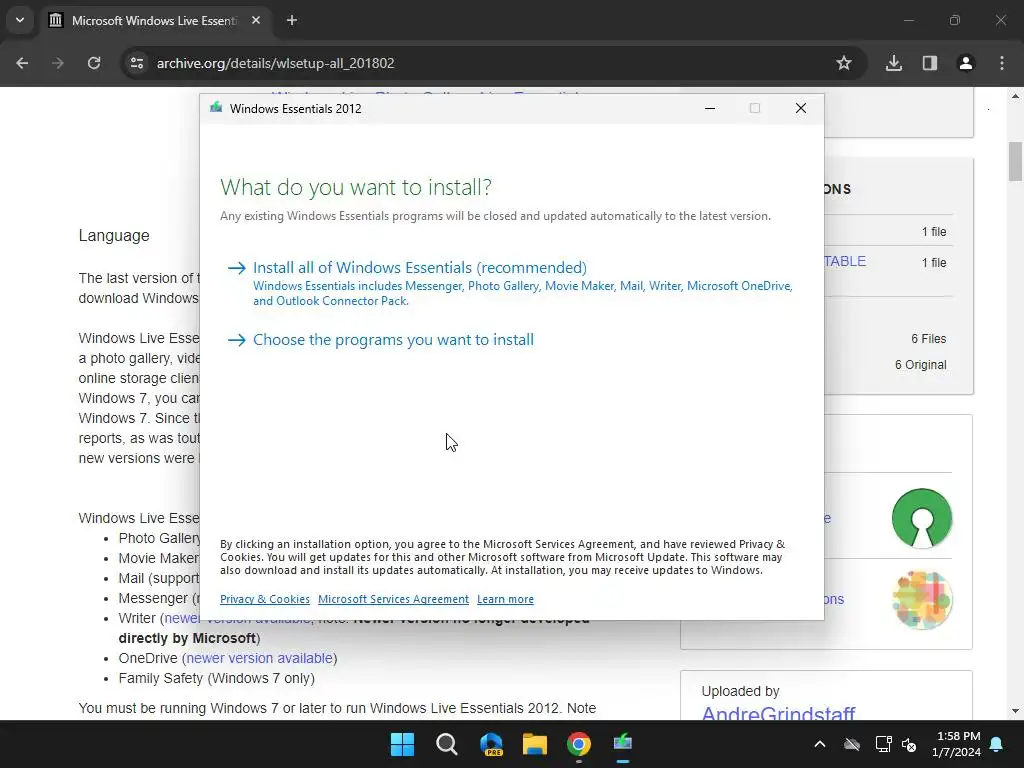Click the green keyhole open-source collection thumbnail
1024x768 pixels.
coord(921,519)
